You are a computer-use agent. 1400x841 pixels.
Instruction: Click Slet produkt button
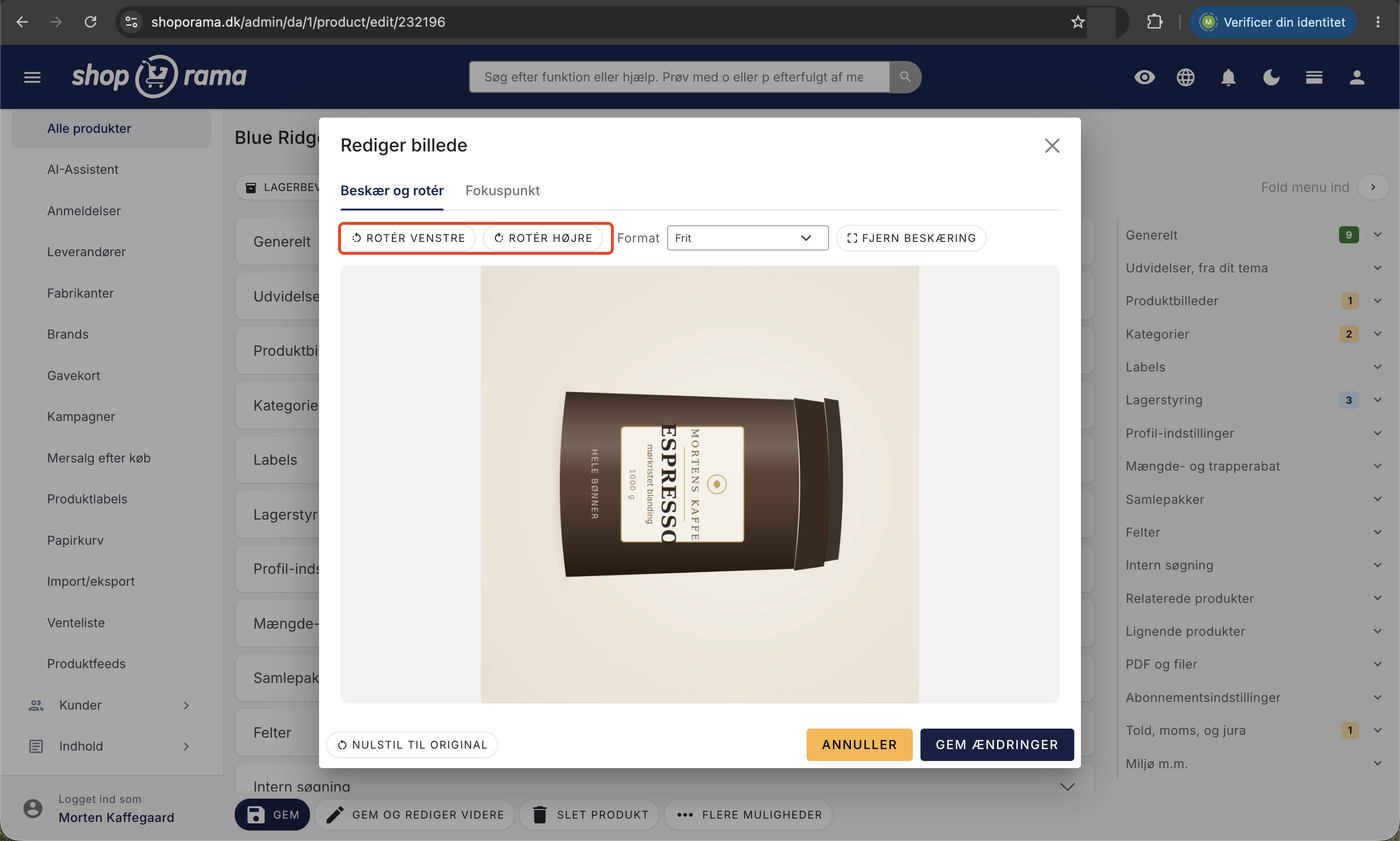point(589,814)
